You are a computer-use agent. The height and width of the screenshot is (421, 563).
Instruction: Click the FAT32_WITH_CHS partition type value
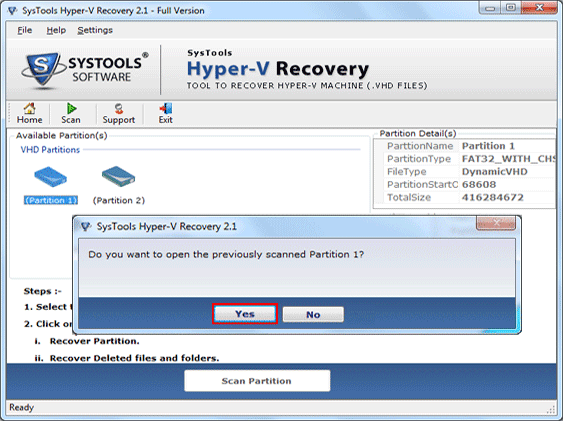(x=508, y=159)
